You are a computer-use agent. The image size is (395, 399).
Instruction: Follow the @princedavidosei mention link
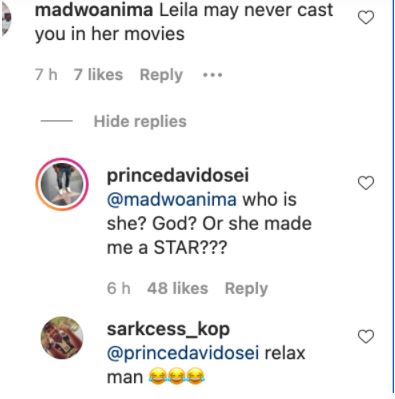[x=183, y=353]
